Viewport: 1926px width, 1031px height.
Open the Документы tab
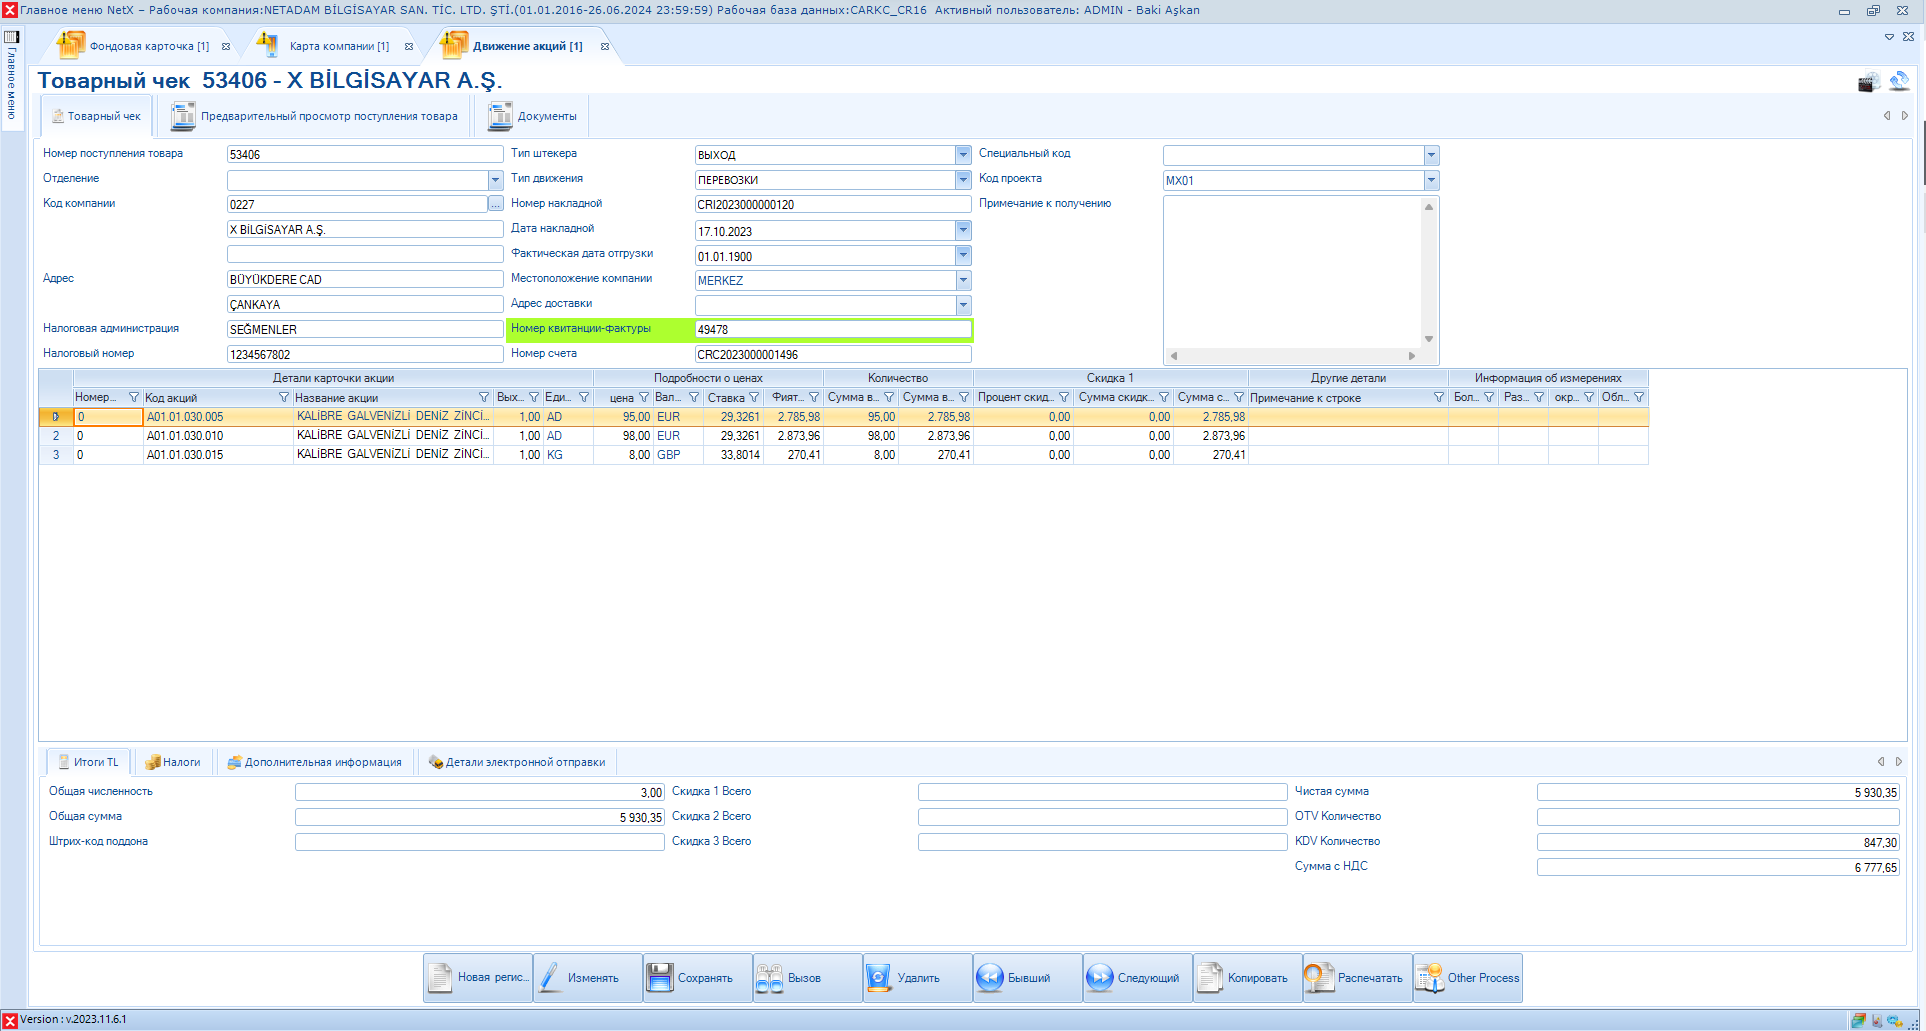(x=533, y=117)
